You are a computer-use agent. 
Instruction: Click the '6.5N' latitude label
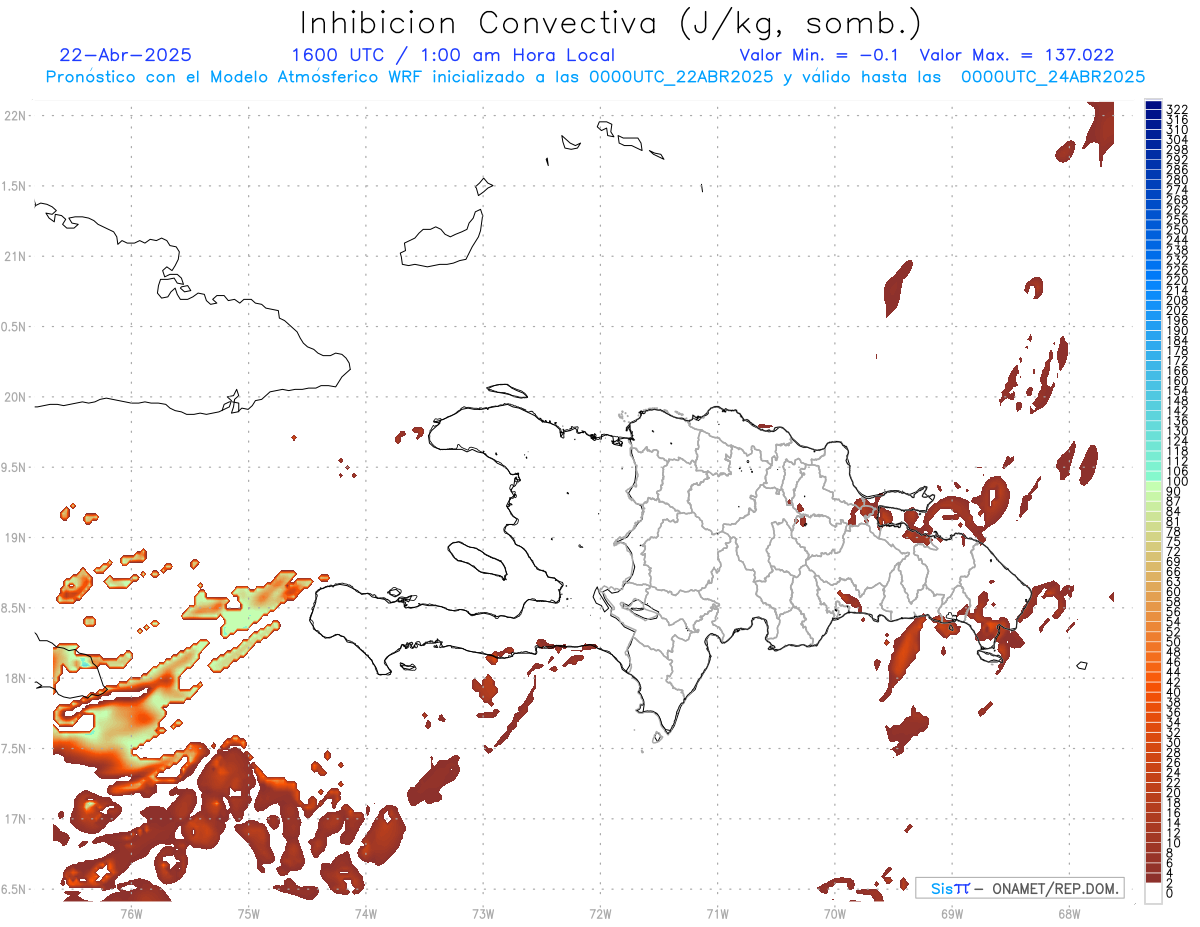(14, 890)
